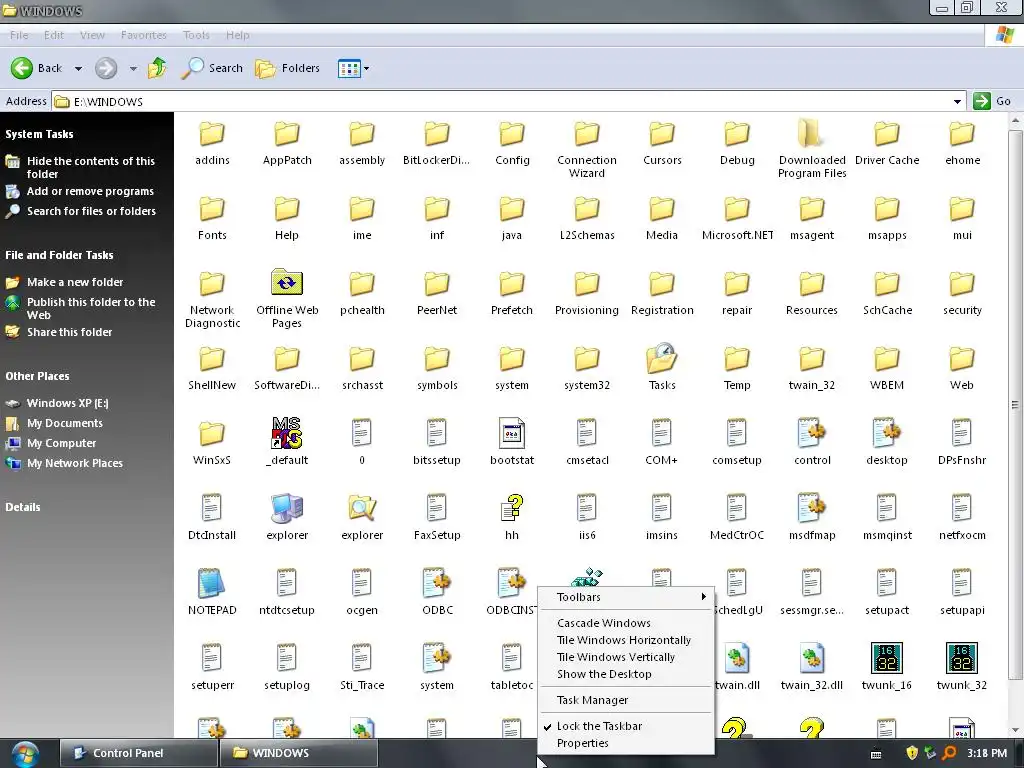
Task: Click the security shield tray icon
Action: coord(912,753)
